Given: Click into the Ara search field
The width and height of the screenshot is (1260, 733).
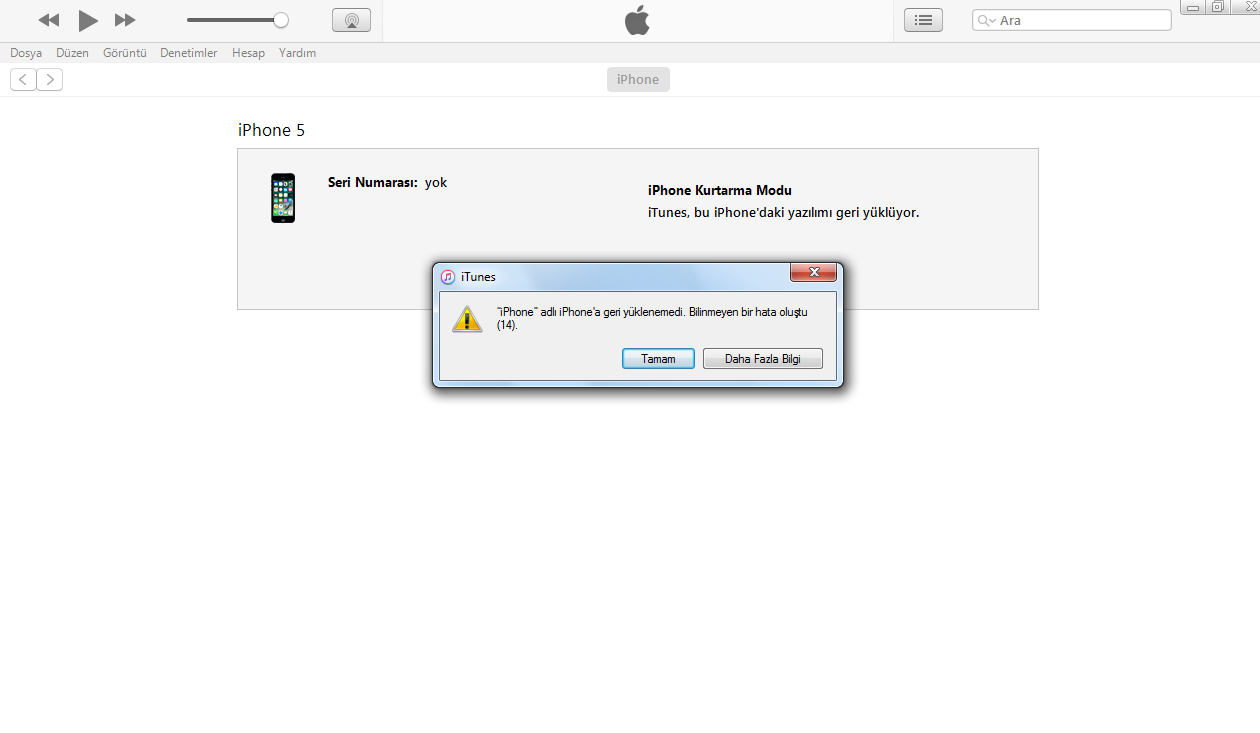Looking at the screenshot, I should 1072,20.
